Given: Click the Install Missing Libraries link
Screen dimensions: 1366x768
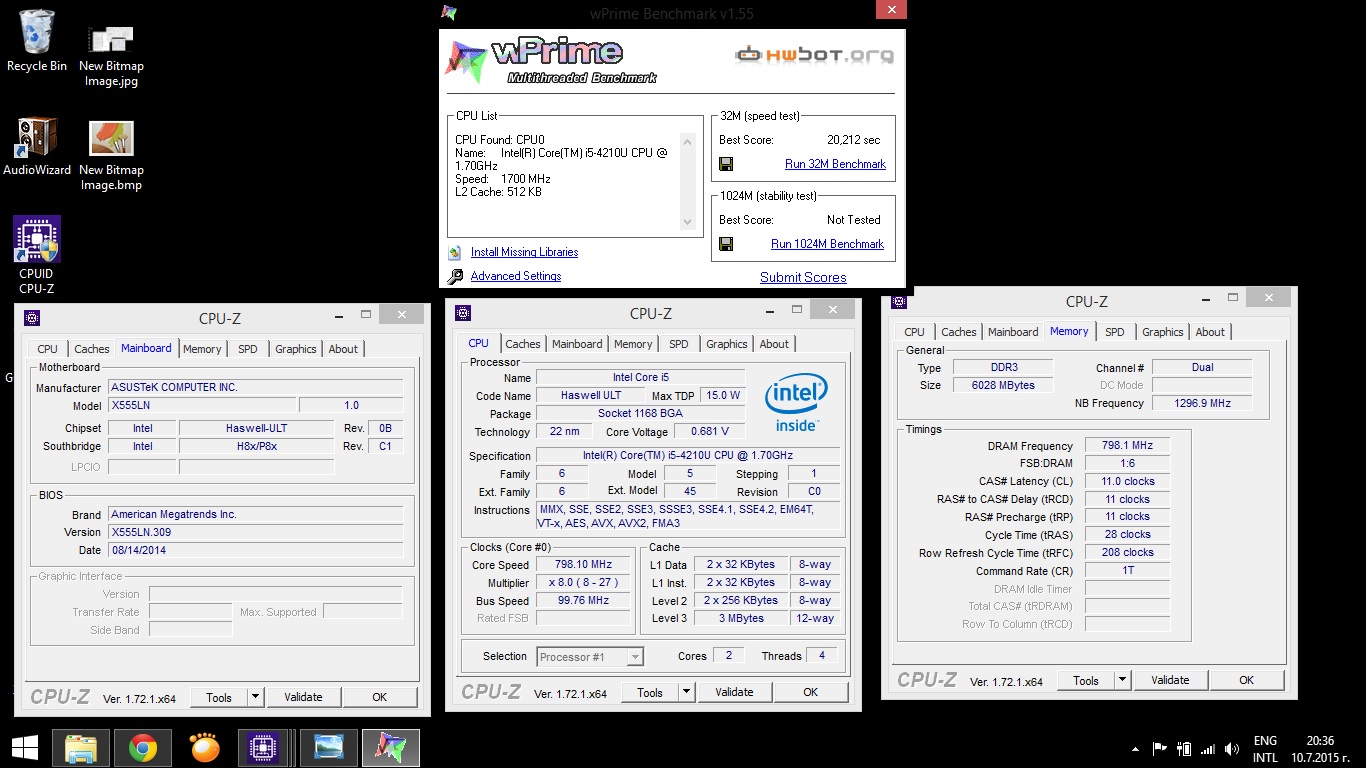Looking at the screenshot, I should [x=525, y=252].
